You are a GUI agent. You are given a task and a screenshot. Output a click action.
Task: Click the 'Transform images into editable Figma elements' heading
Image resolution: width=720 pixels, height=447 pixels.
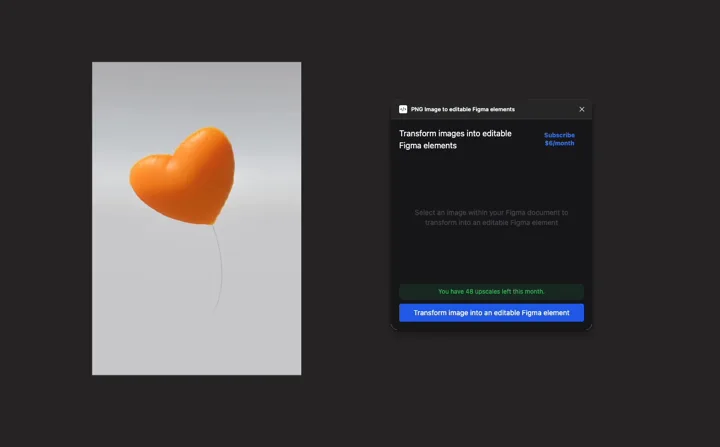click(455, 140)
